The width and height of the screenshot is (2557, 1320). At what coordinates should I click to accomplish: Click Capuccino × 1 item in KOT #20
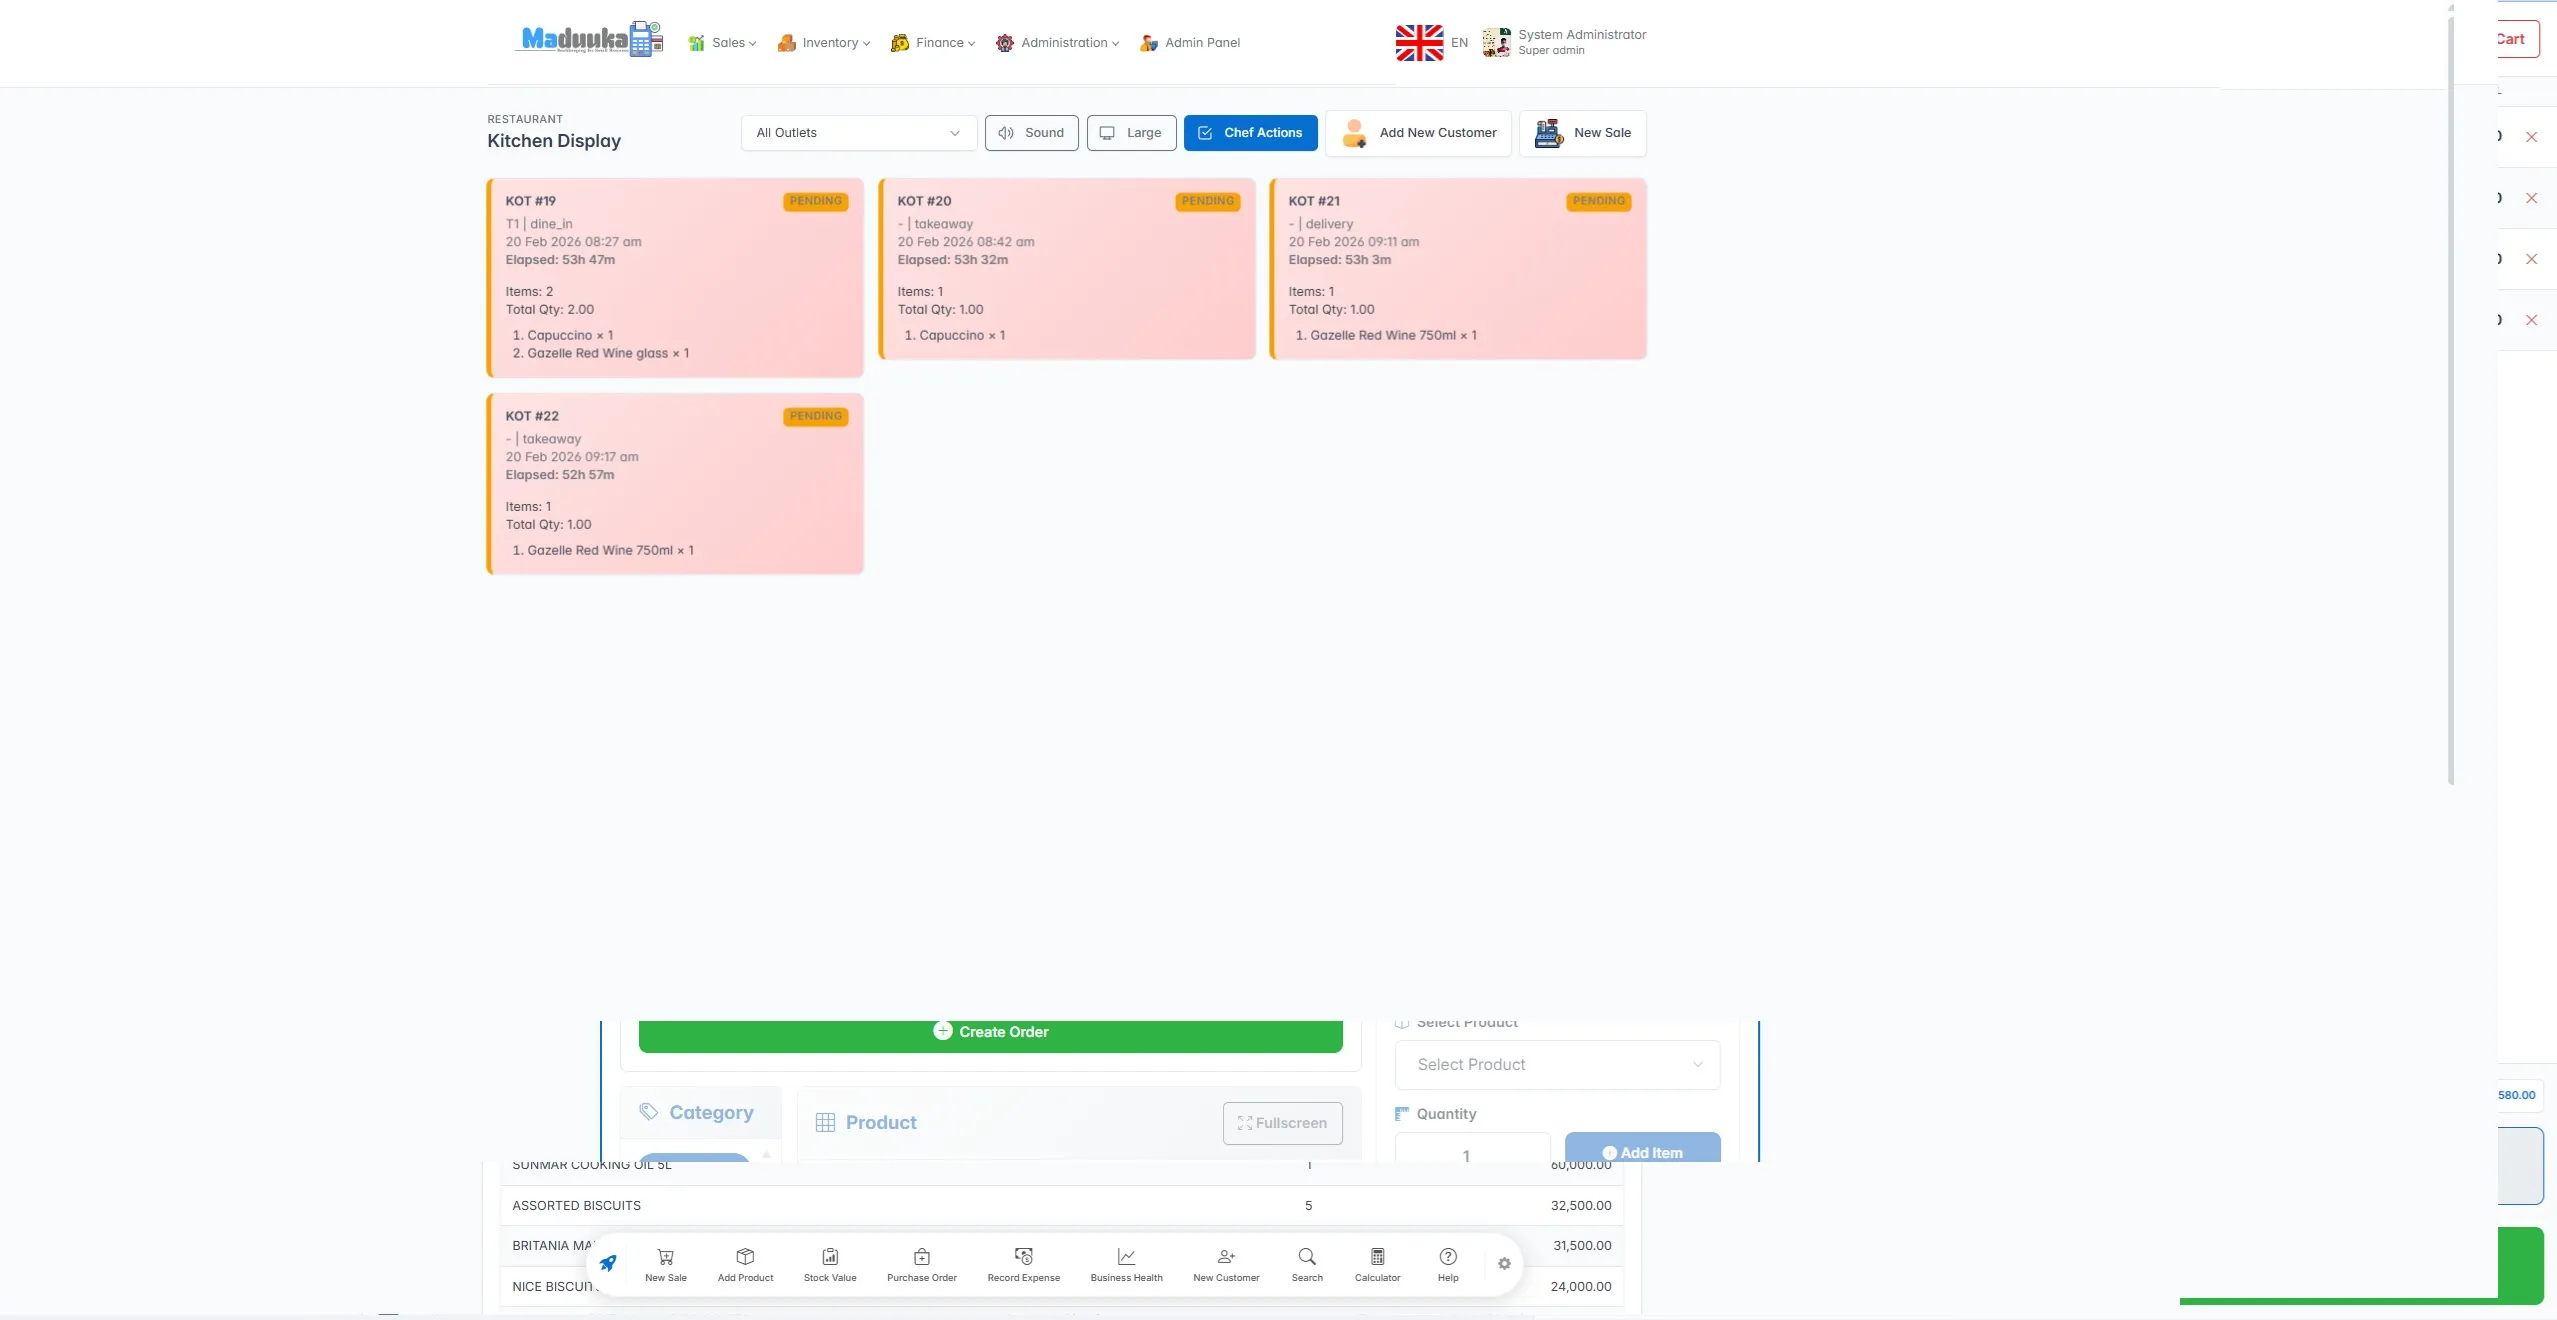click(961, 336)
